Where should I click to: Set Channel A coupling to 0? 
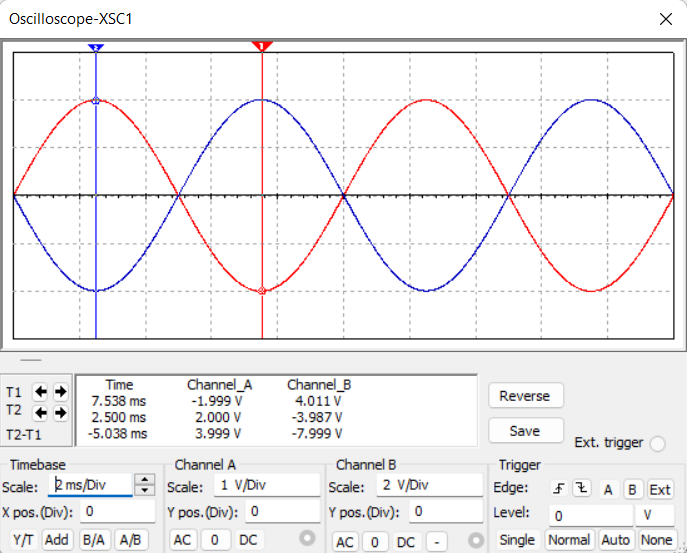[x=215, y=540]
